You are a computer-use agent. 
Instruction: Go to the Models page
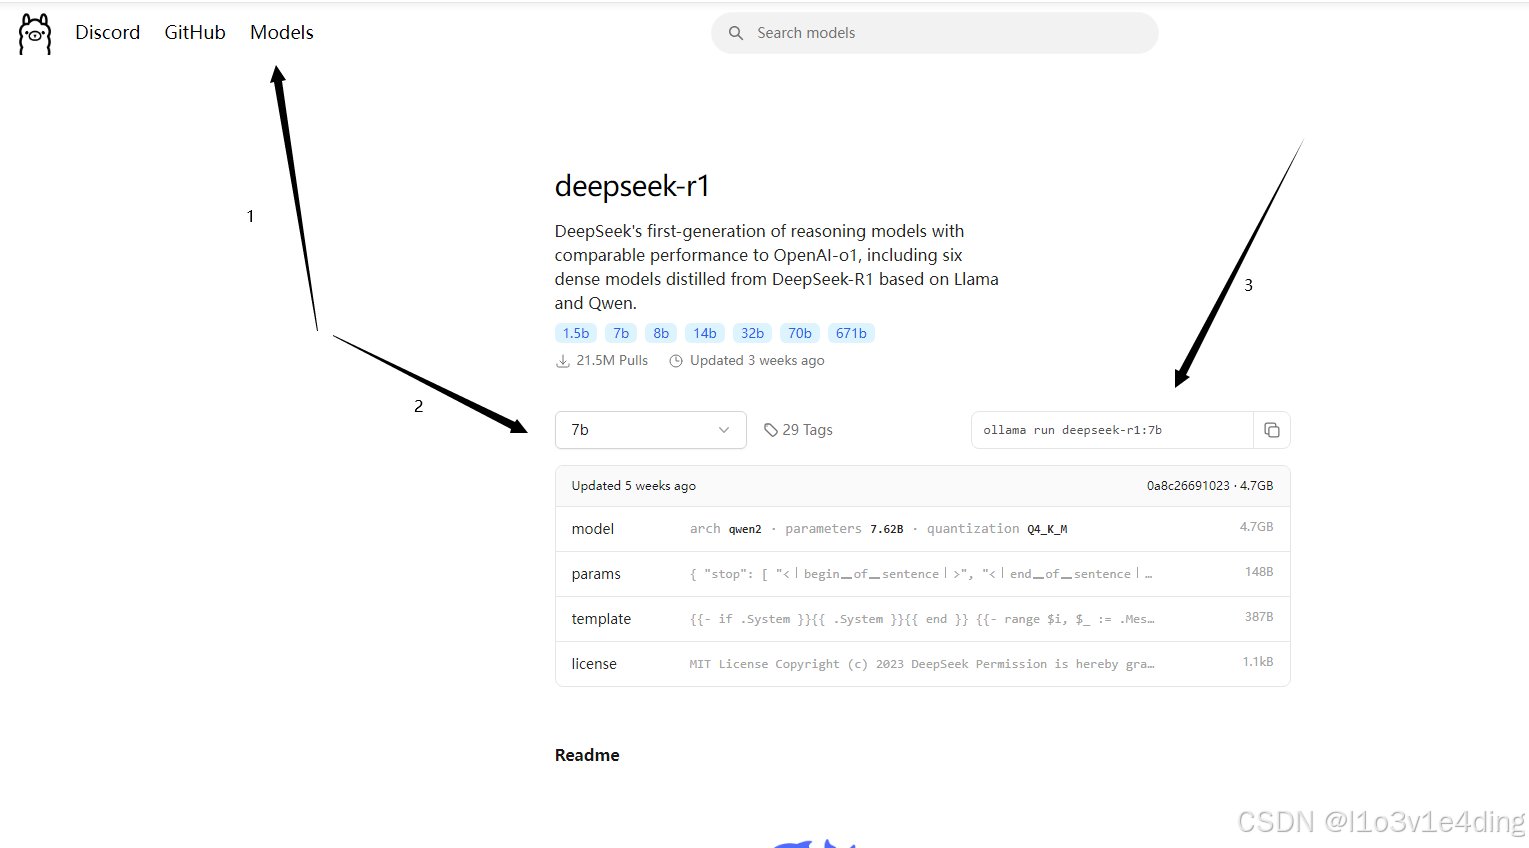(282, 32)
